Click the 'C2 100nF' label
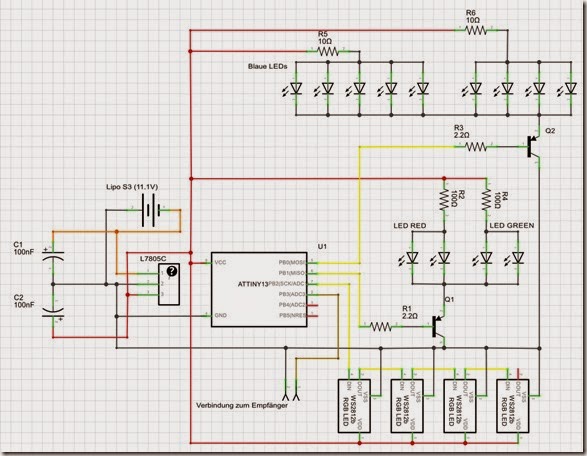 (24, 301)
